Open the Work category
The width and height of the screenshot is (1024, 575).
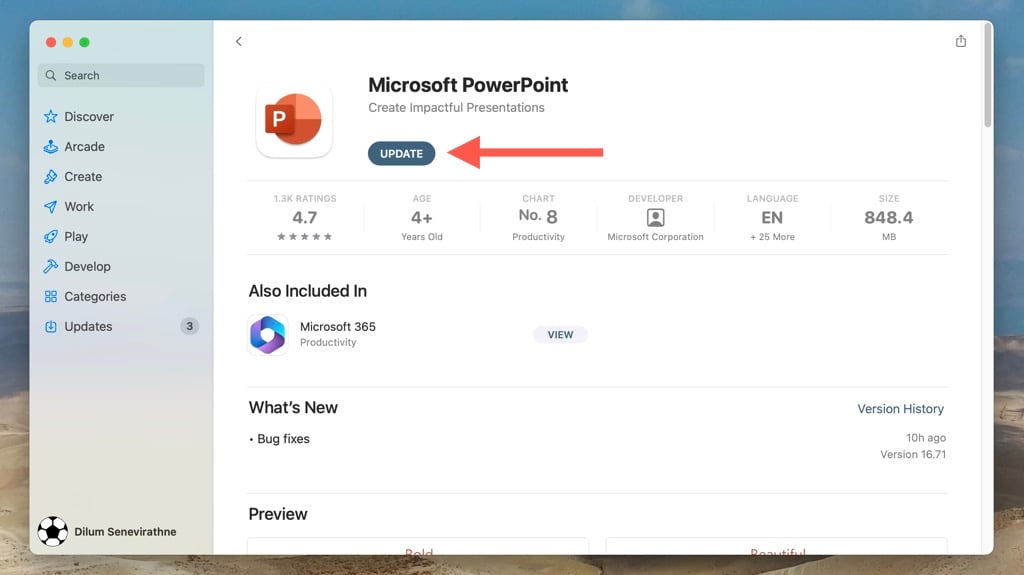79,207
